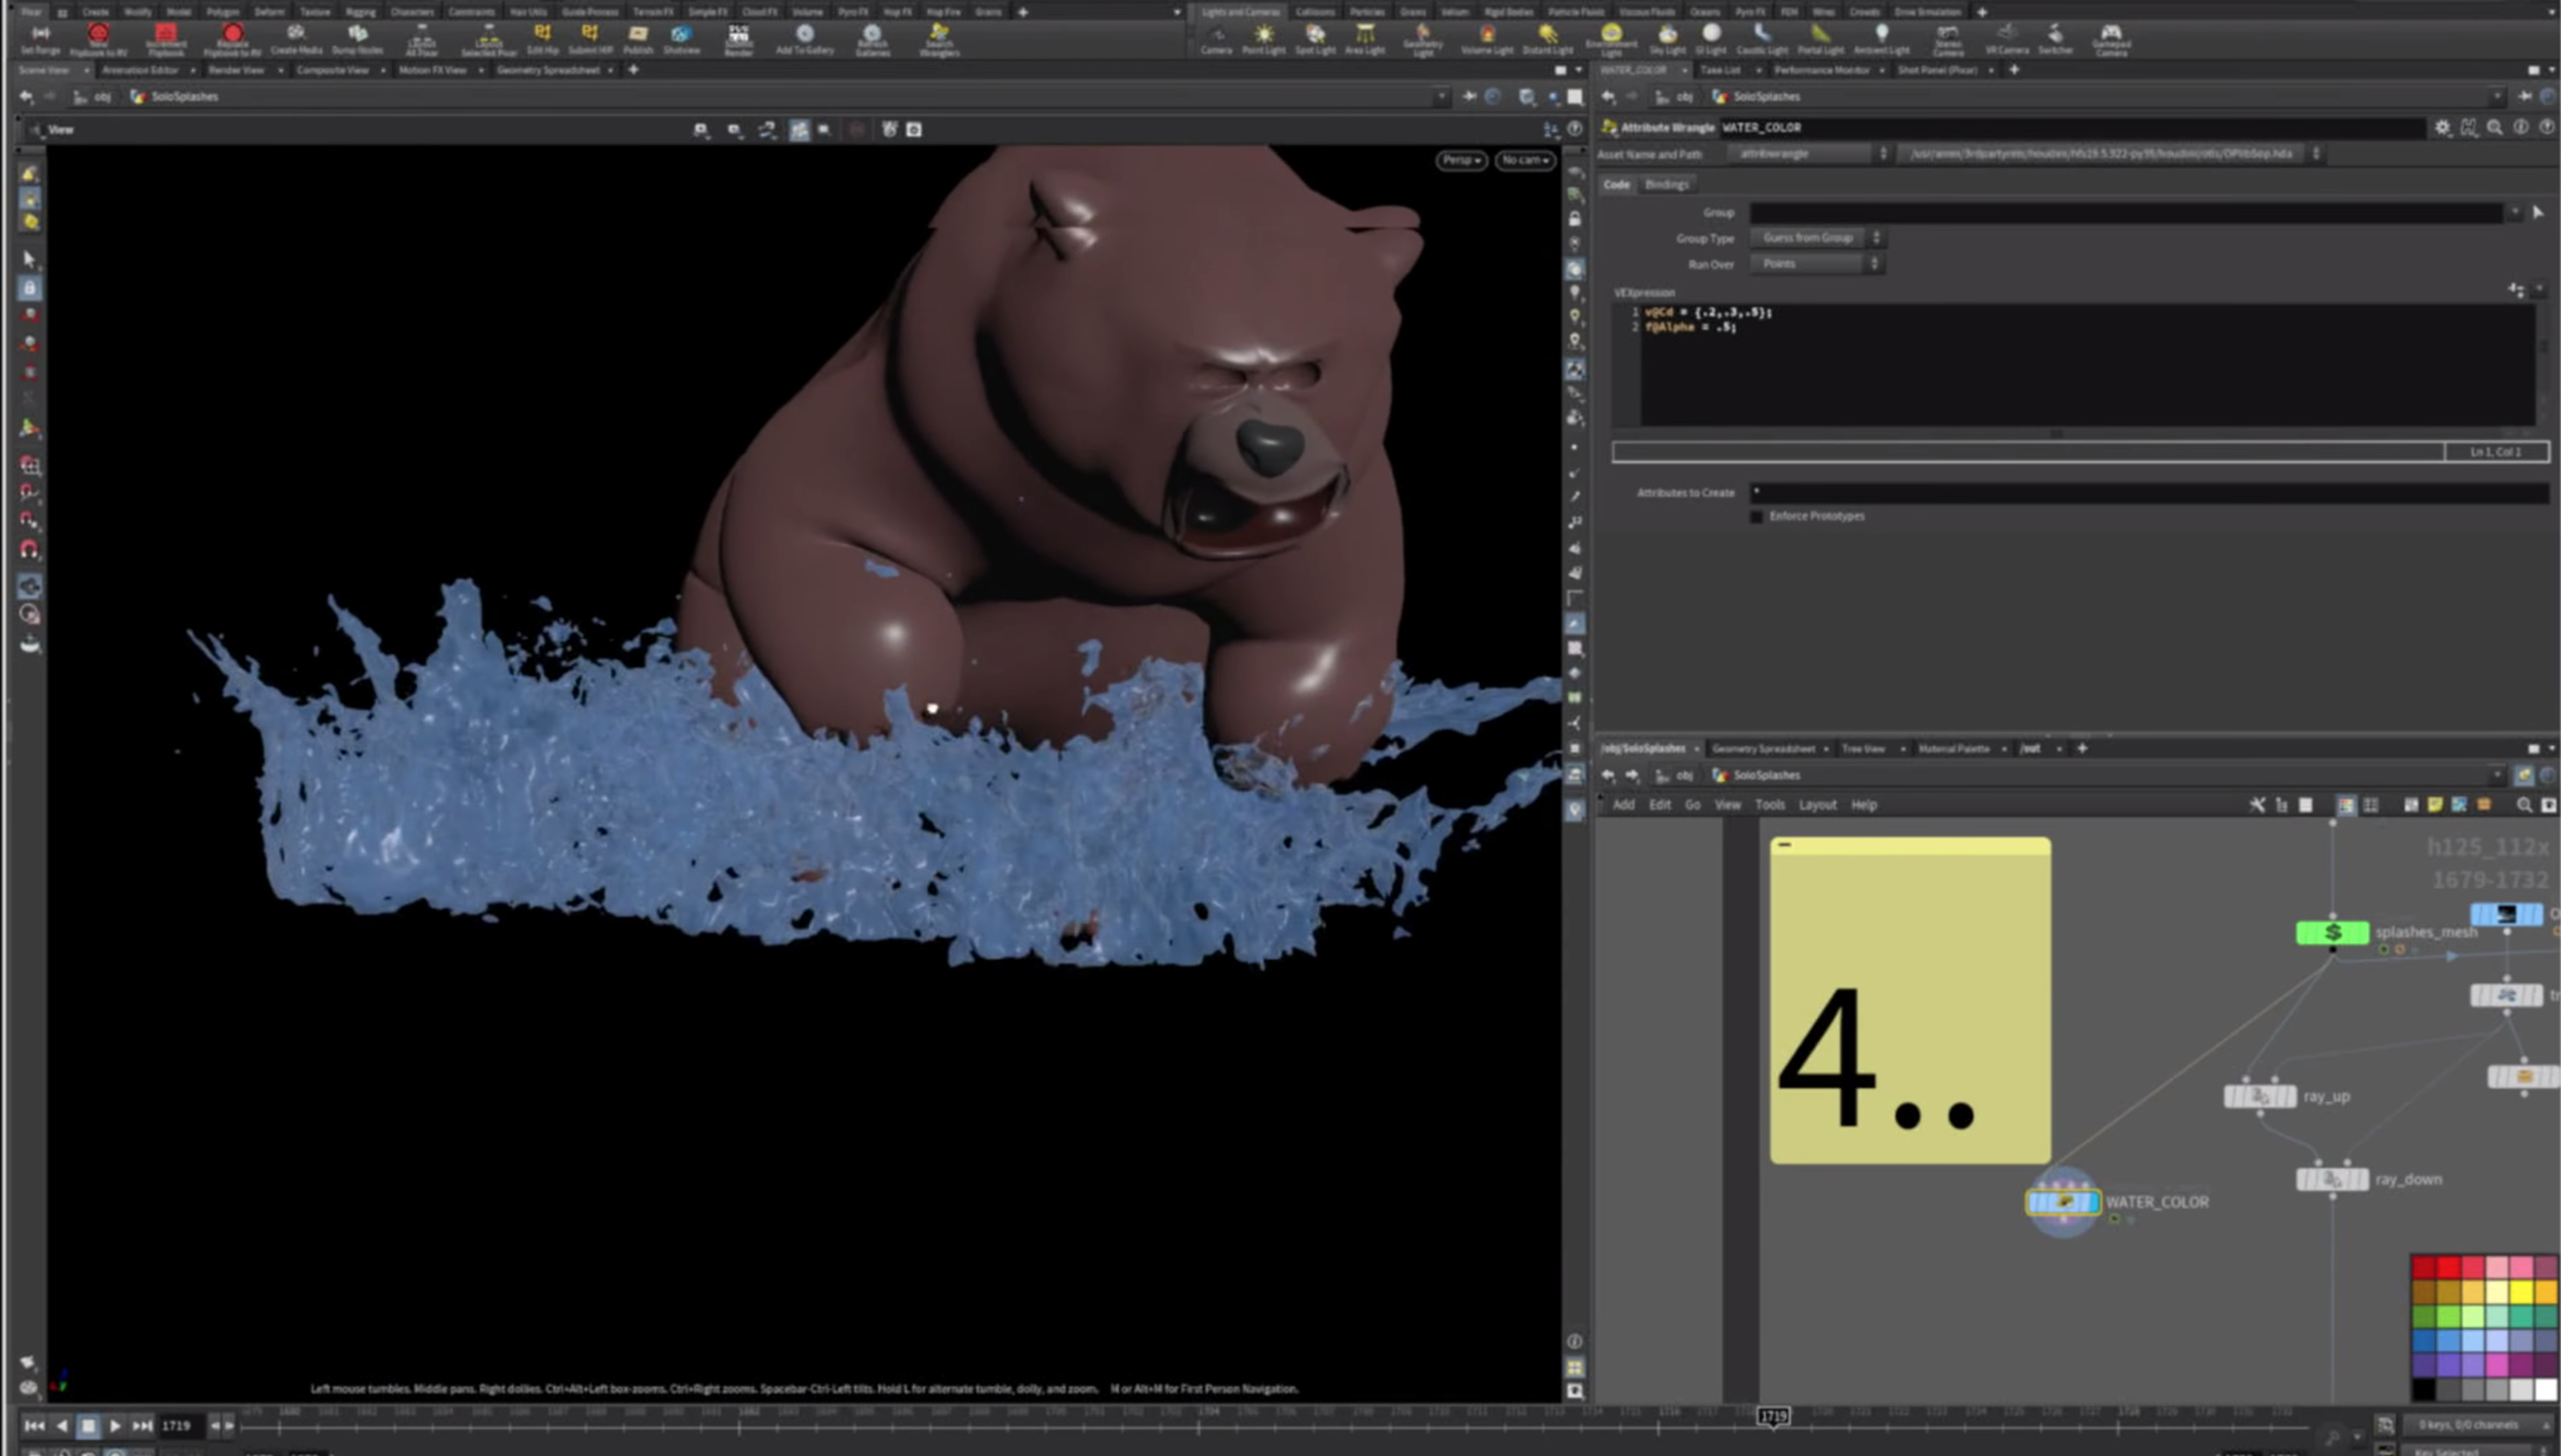Viewport: 2561px width, 1456px height.
Task: Open the Persp viewport dropdown
Action: [1461, 160]
